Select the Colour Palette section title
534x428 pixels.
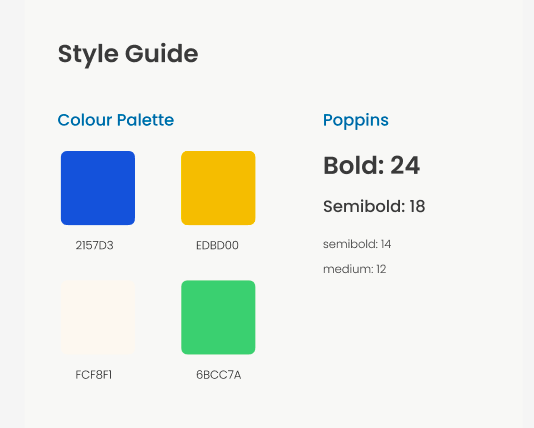[116, 120]
